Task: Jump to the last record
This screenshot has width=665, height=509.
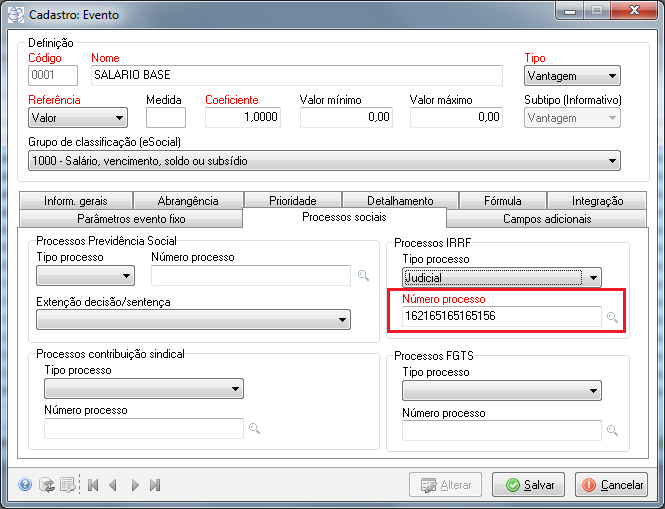Action: point(155,485)
